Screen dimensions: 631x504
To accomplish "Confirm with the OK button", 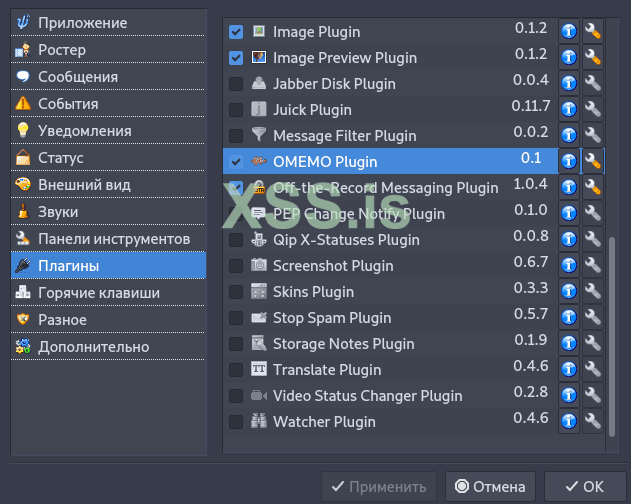I will 584,487.
